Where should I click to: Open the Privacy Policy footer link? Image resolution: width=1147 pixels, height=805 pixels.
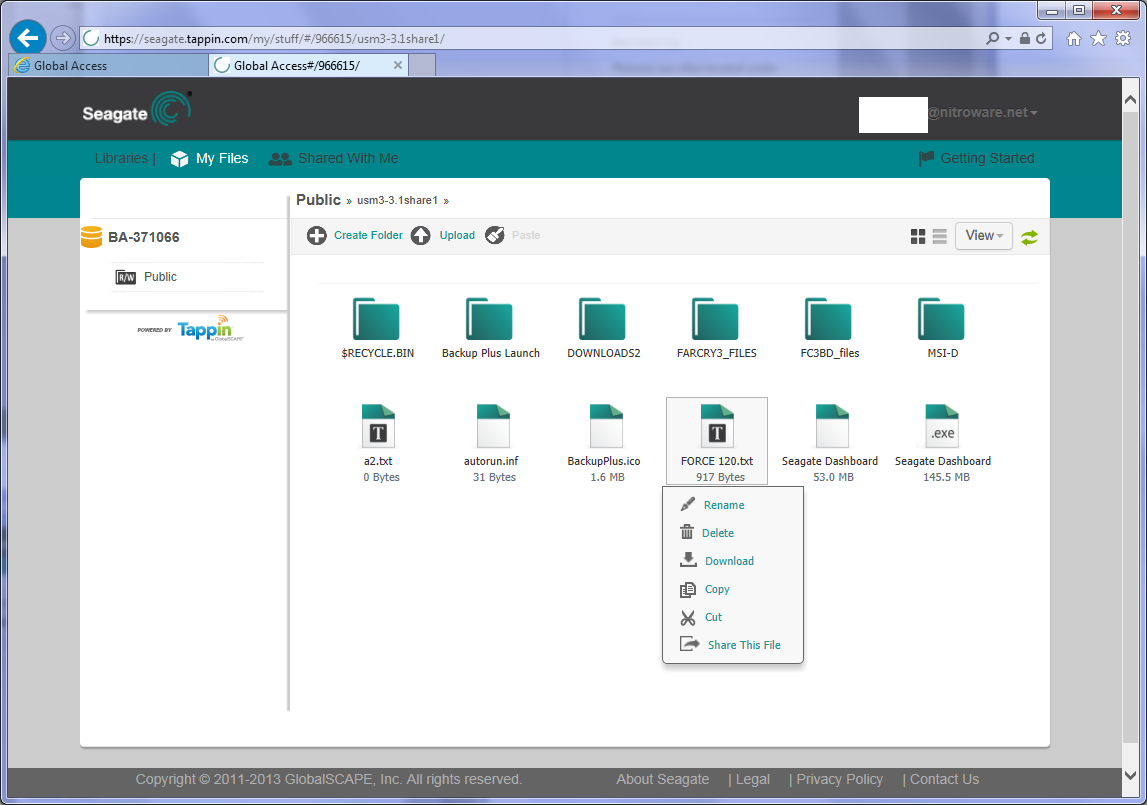click(840, 779)
